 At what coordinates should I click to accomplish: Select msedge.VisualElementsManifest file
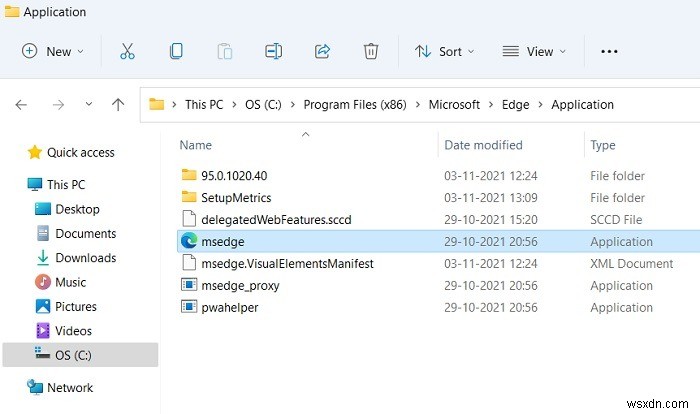(287, 263)
